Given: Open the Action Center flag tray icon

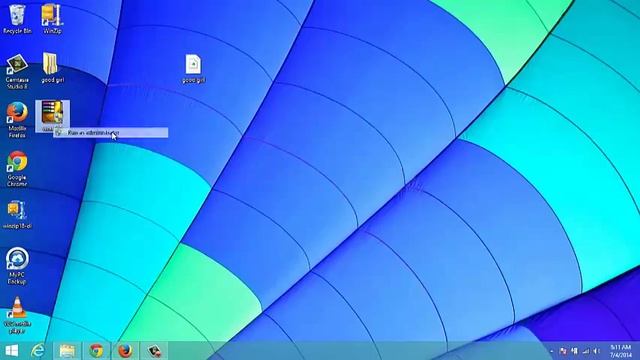Looking at the screenshot, I should pos(563,351).
